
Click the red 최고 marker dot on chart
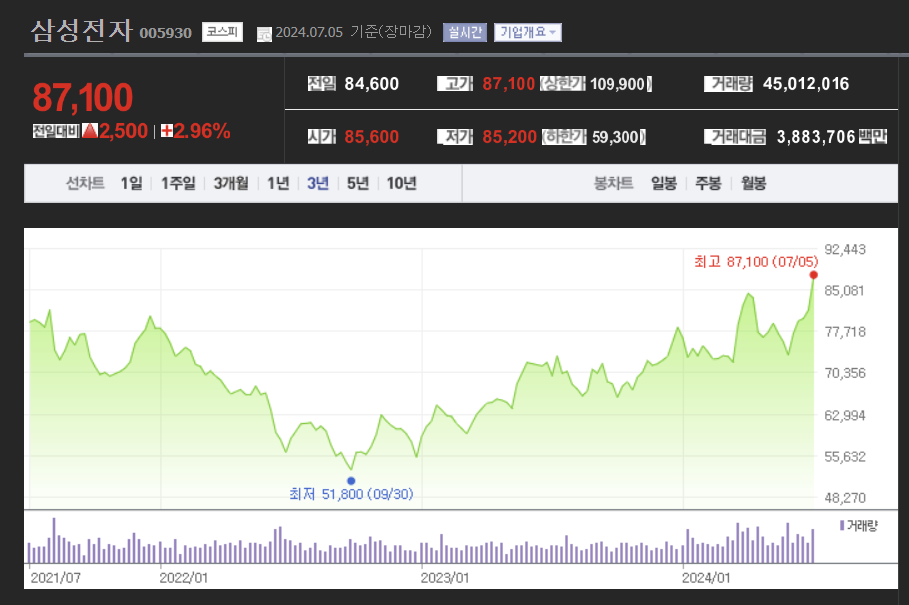(x=813, y=275)
